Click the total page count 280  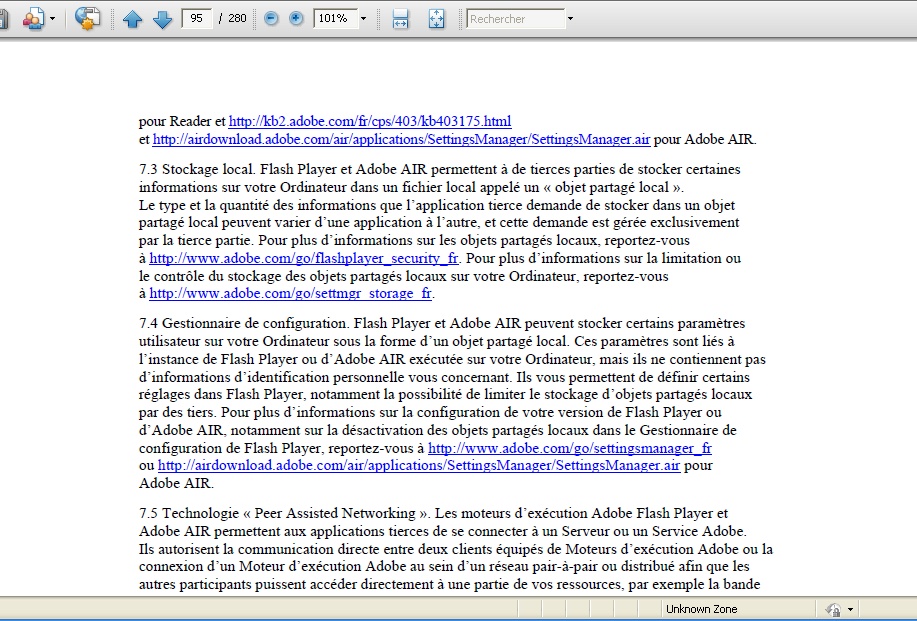click(237, 19)
